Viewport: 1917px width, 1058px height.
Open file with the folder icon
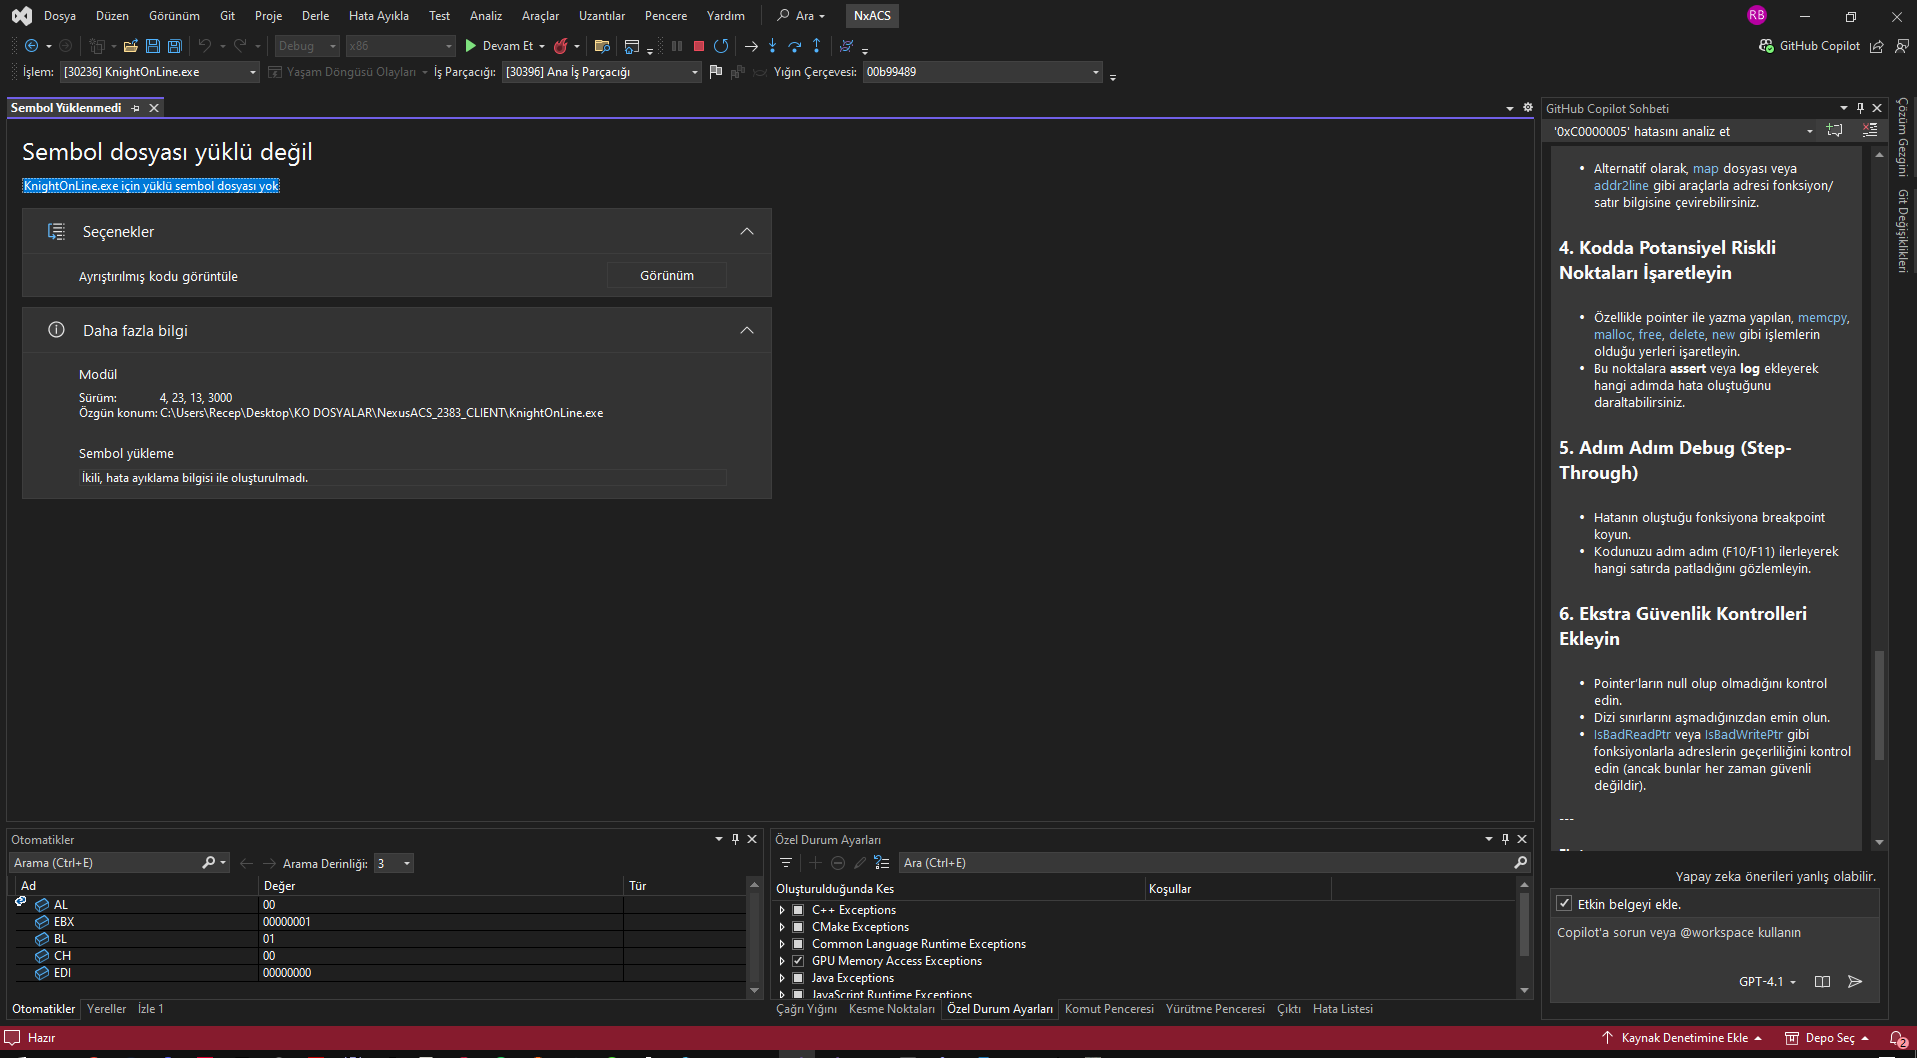pyautogui.click(x=130, y=46)
